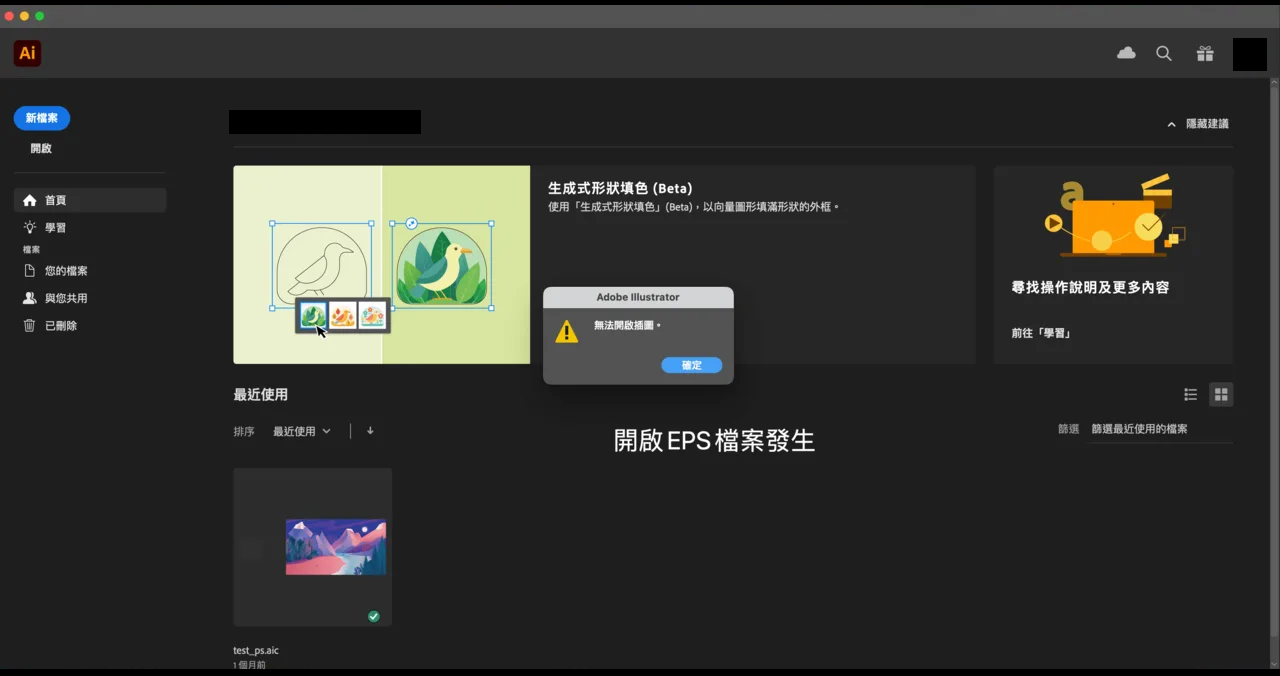Select 首頁 in the sidebar
Image resolution: width=1280 pixels, height=676 pixels.
coord(90,200)
